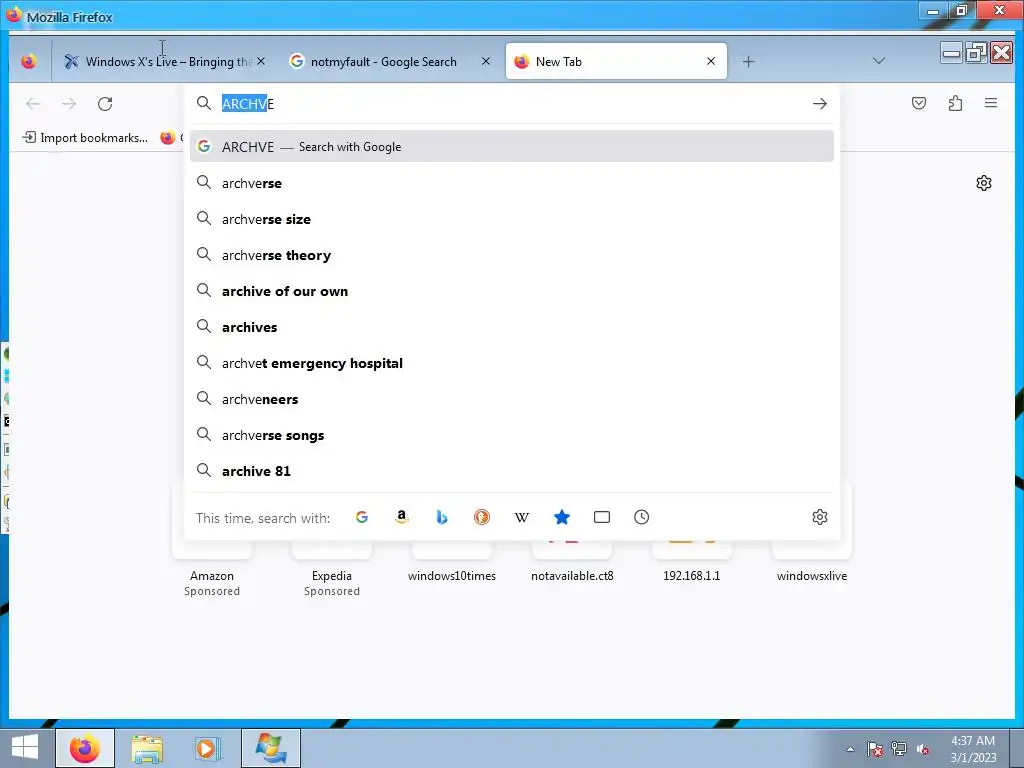The image size is (1024, 768).
Task: Click the go arrow in the address bar
Action: pos(820,104)
